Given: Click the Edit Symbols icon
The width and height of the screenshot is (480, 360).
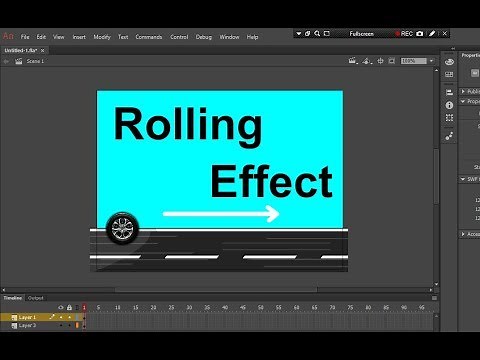Looking at the screenshot, I should pos(367,61).
